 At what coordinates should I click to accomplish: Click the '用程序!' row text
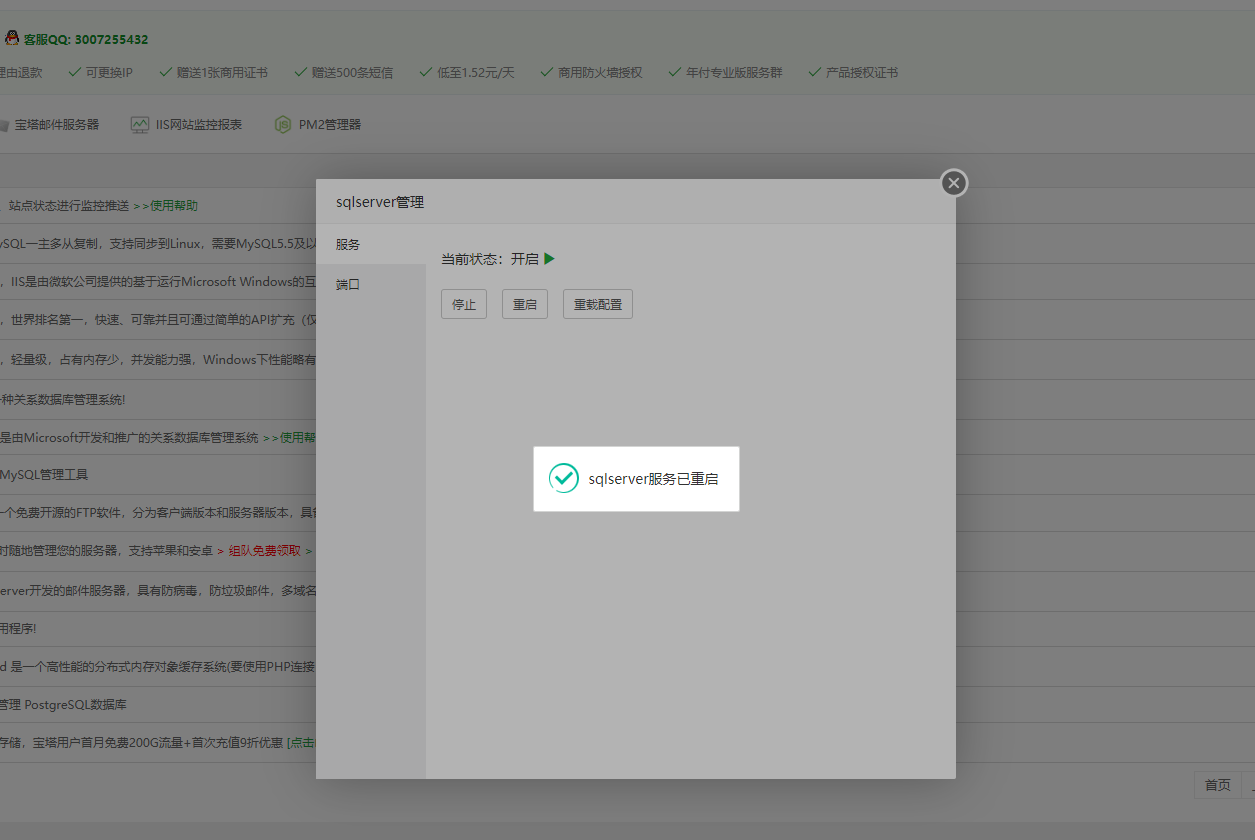tap(18, 629)
